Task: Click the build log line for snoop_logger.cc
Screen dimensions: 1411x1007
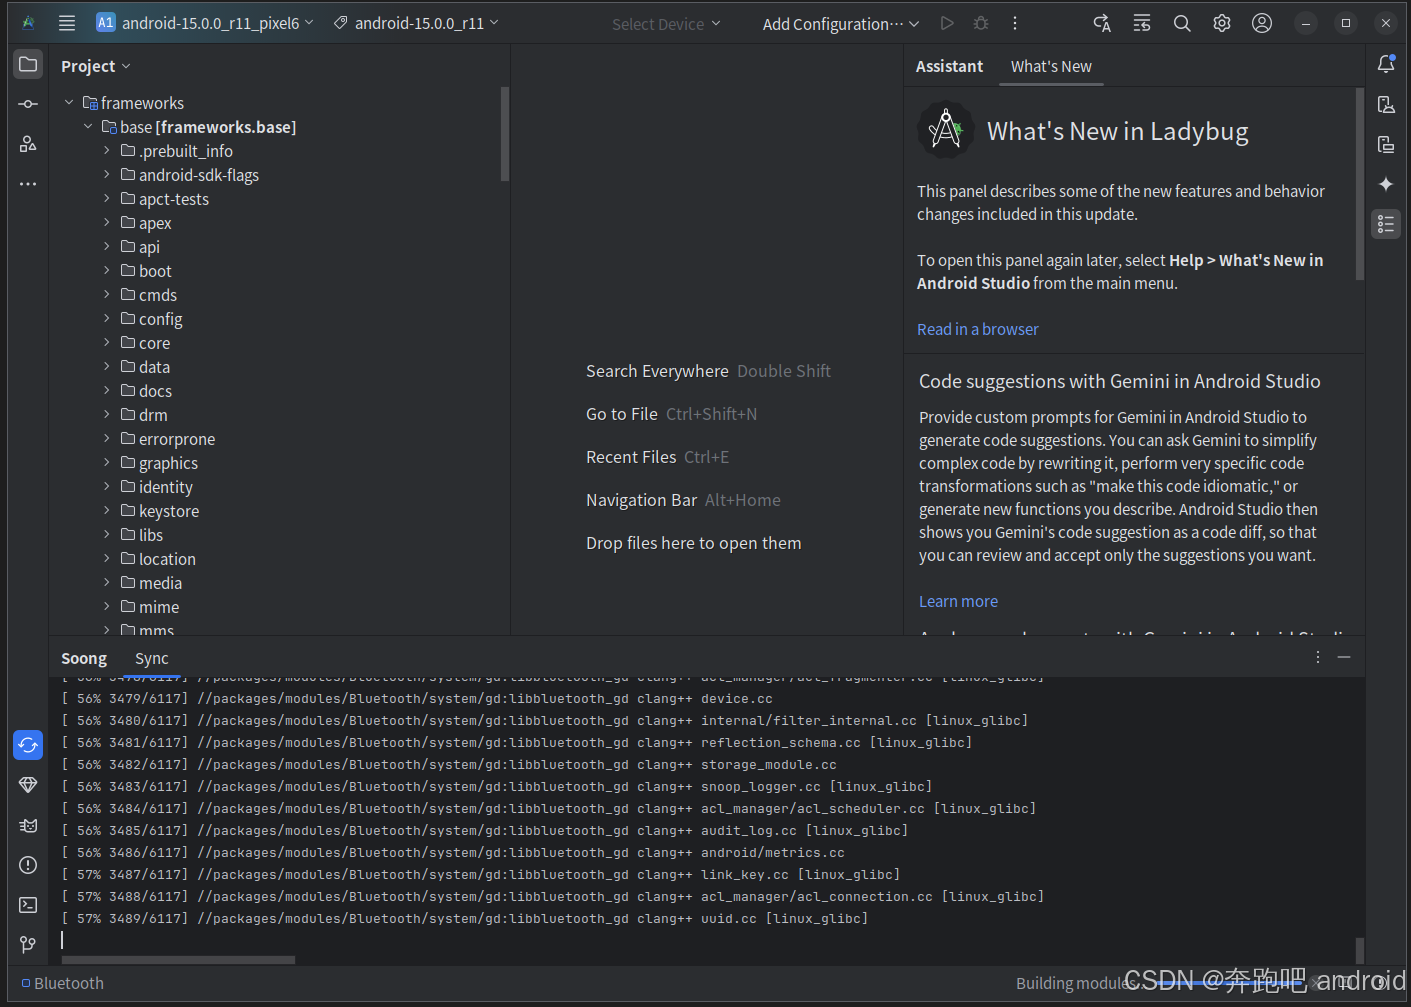Action: click(x=497, y=786)
